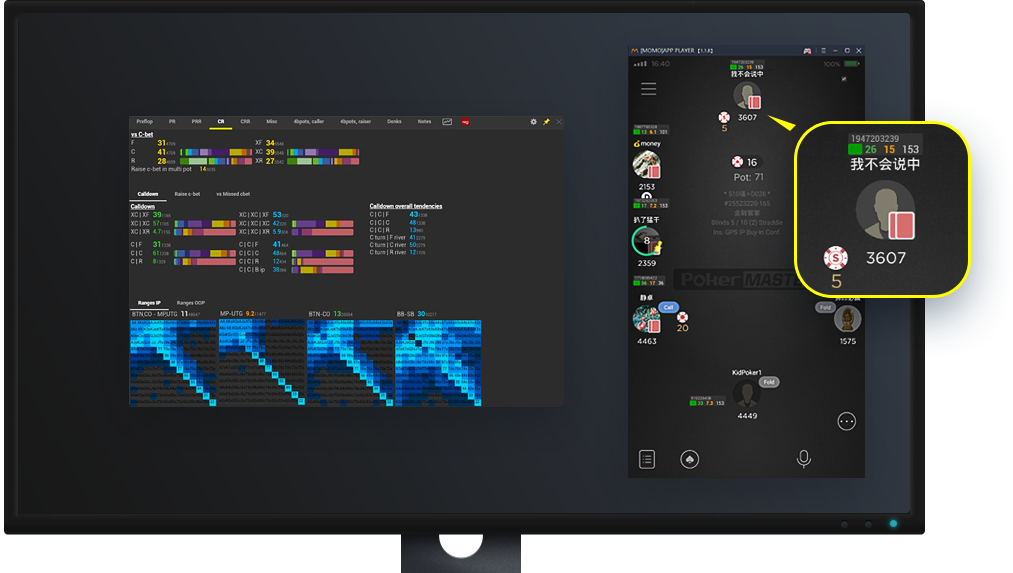Click KidPoker1 player avatar
Viewport: 1013px width, 573px height.
point(745,393)
